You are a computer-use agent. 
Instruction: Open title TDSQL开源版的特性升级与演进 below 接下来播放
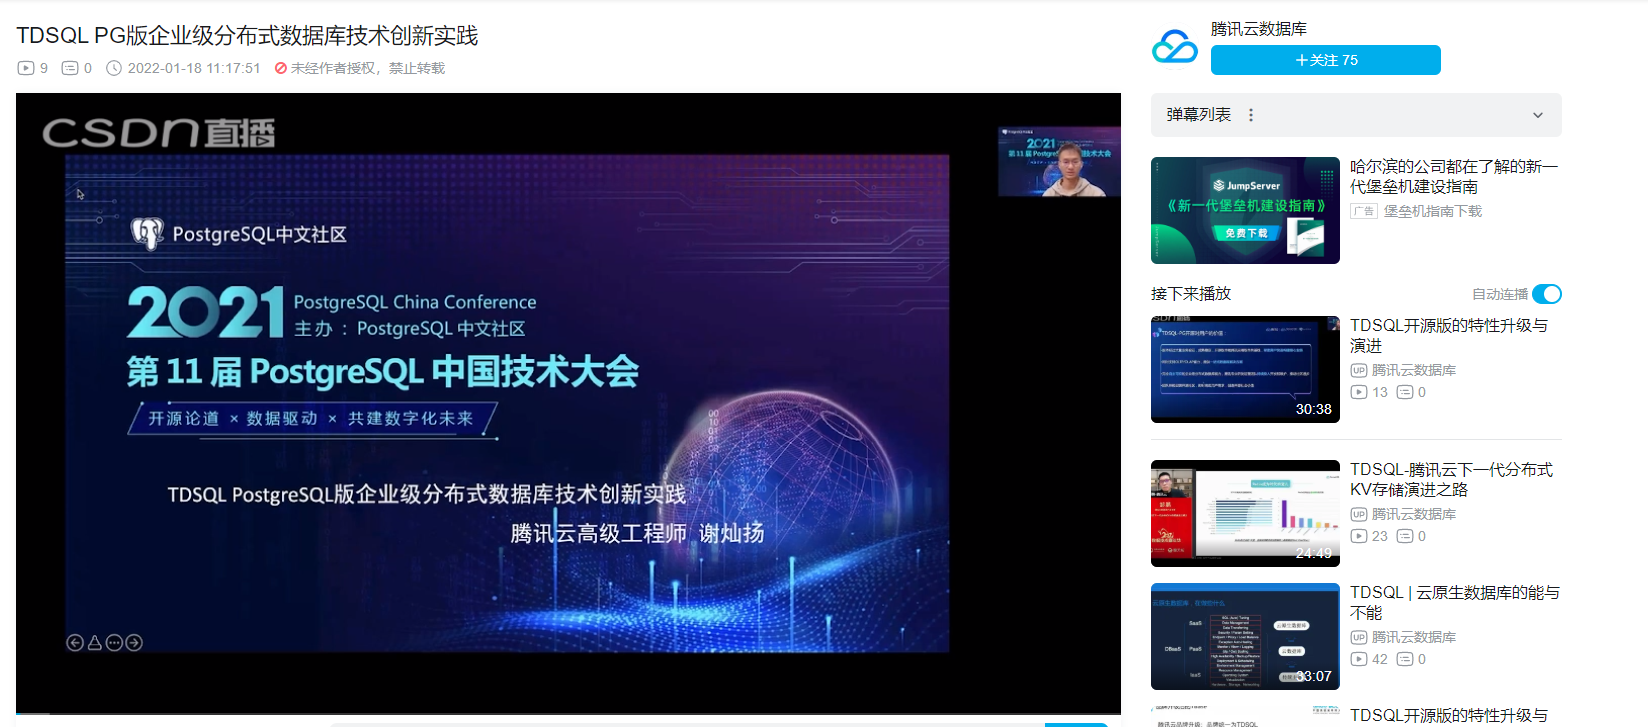[1448, 335]
